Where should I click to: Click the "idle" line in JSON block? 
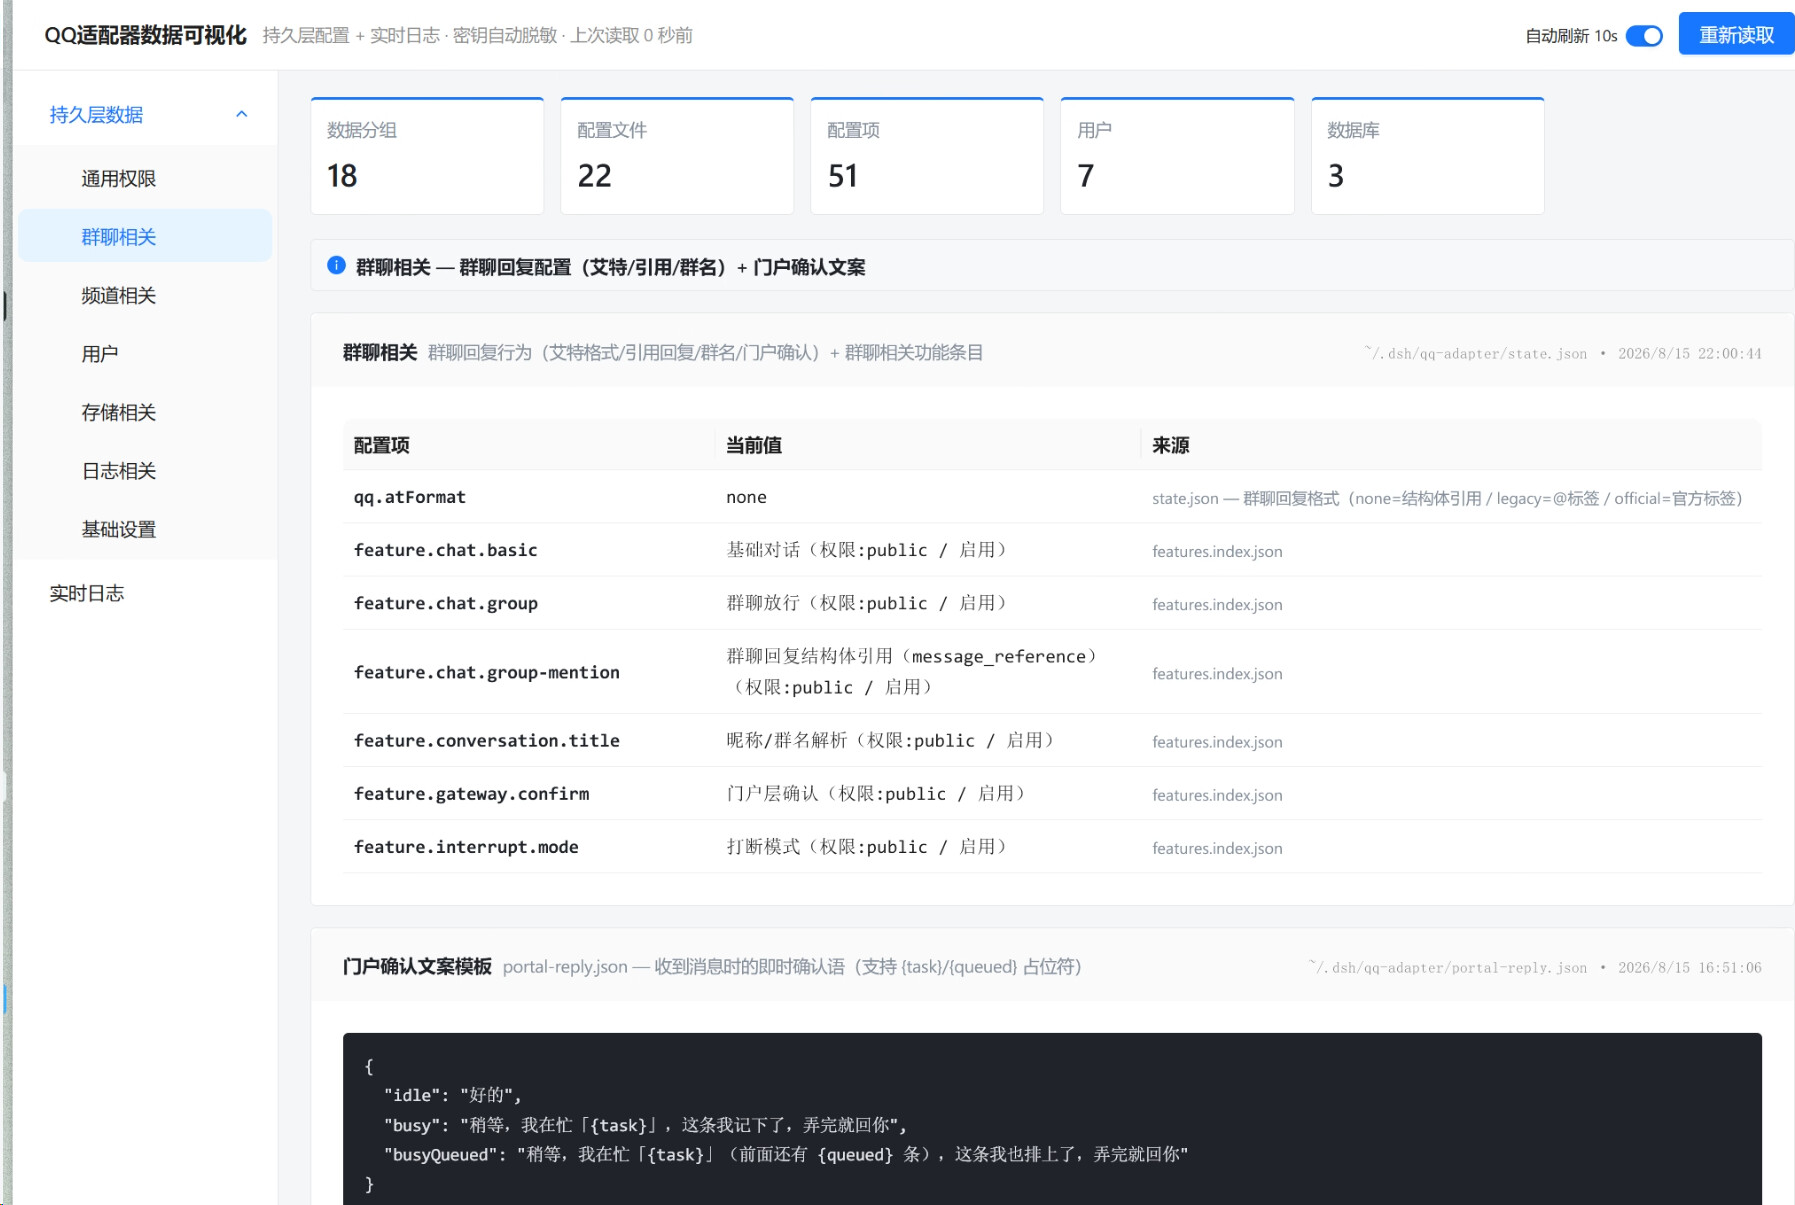pos(452,1095)
